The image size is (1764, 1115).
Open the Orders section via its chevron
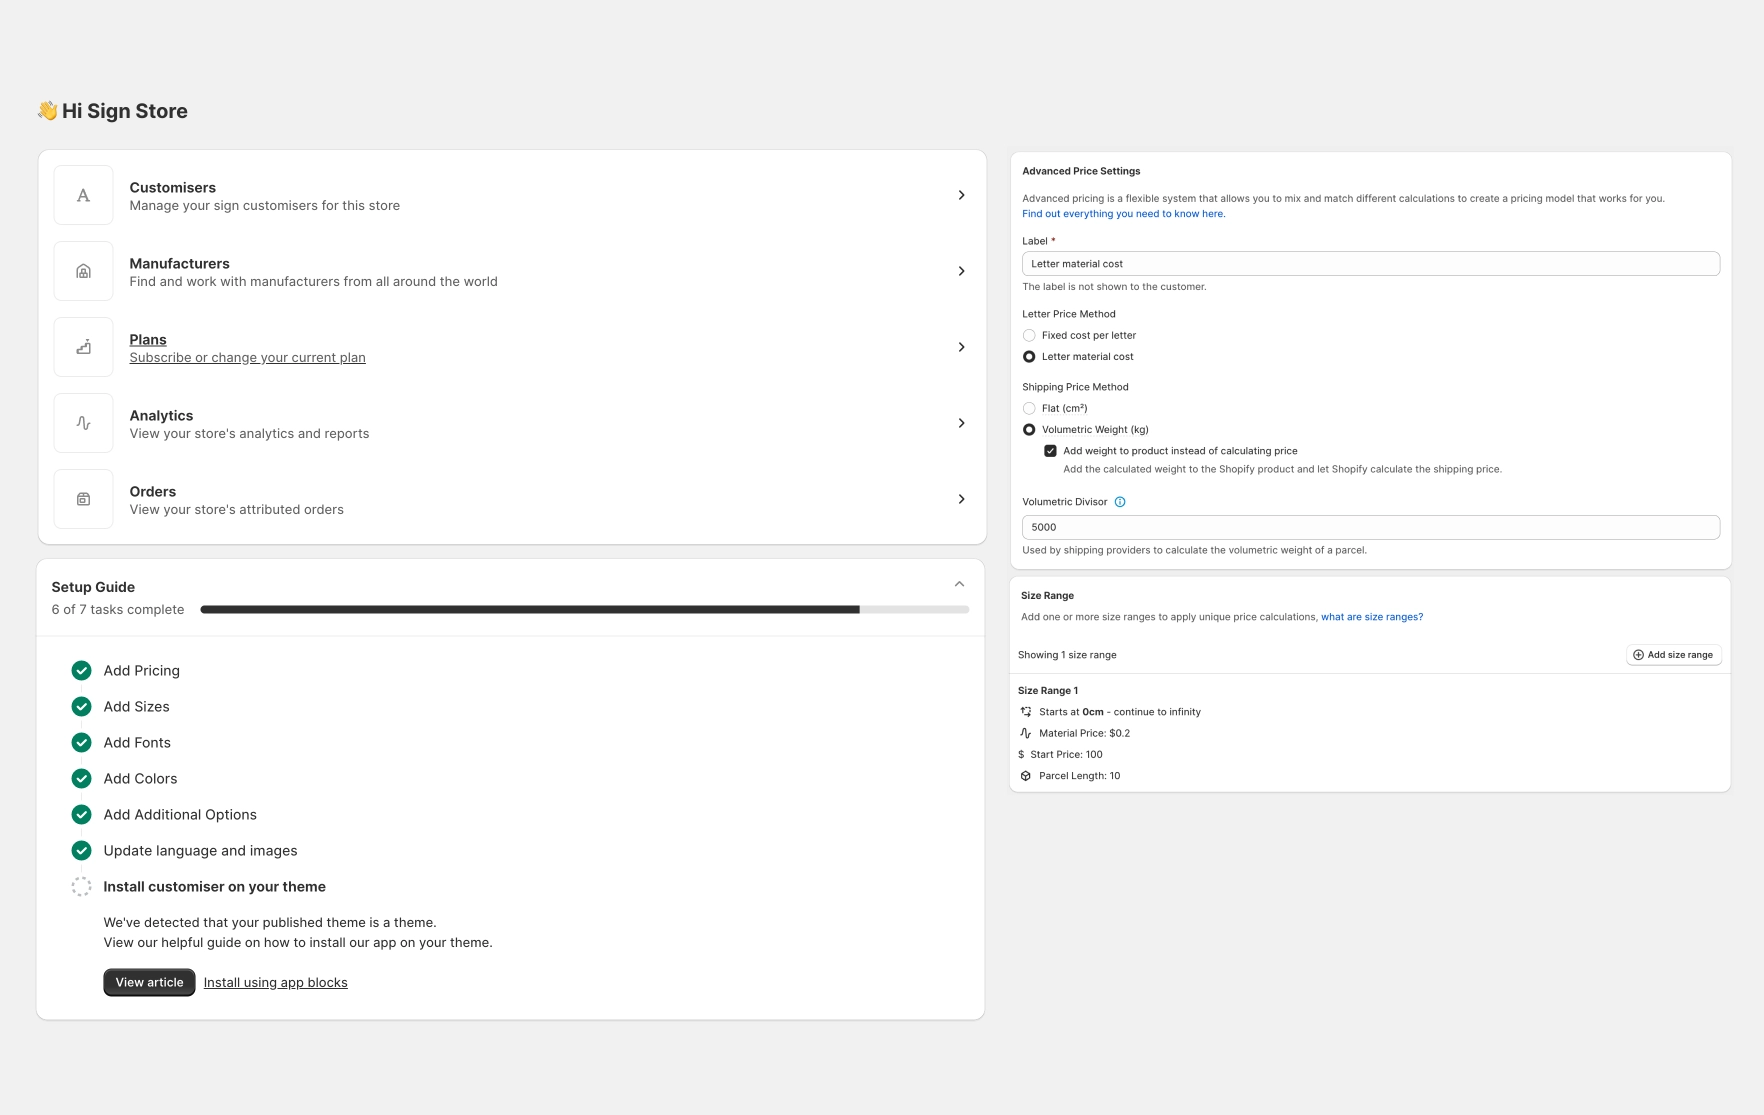click(961, 498)
